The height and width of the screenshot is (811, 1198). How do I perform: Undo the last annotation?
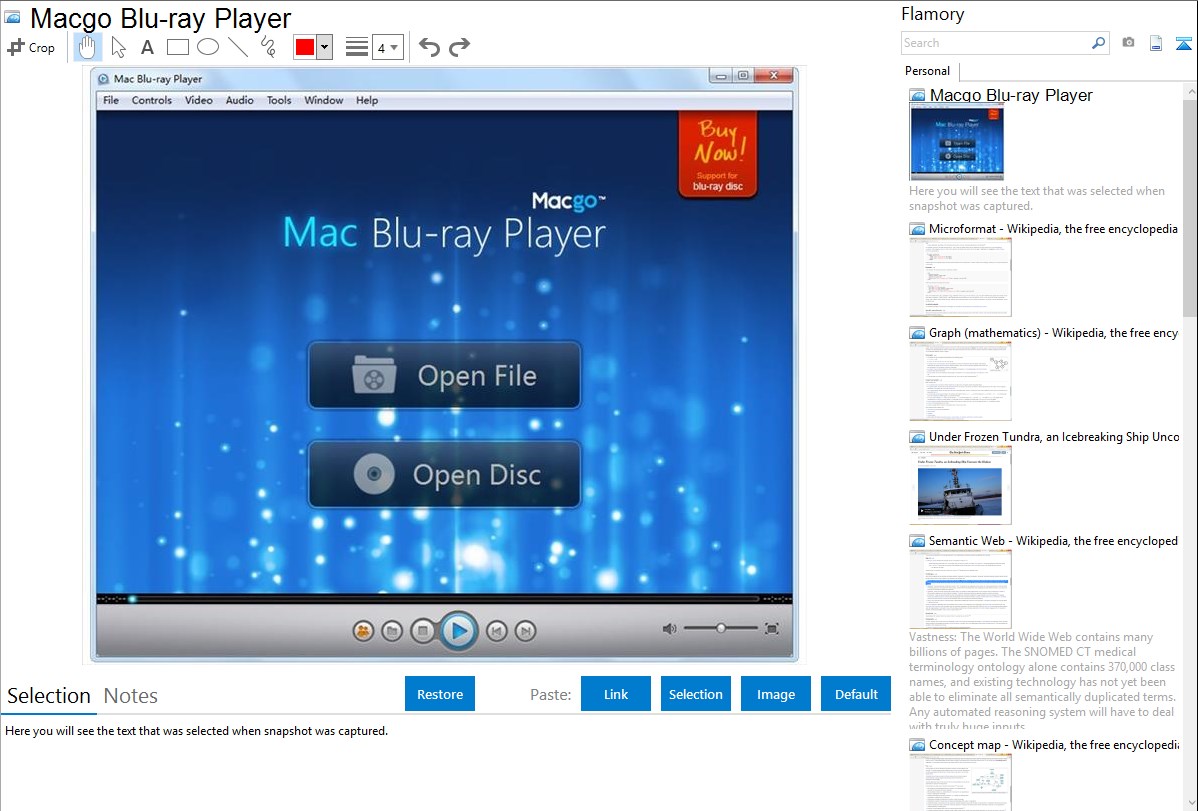pyautogui.click(x=429, y=47)
